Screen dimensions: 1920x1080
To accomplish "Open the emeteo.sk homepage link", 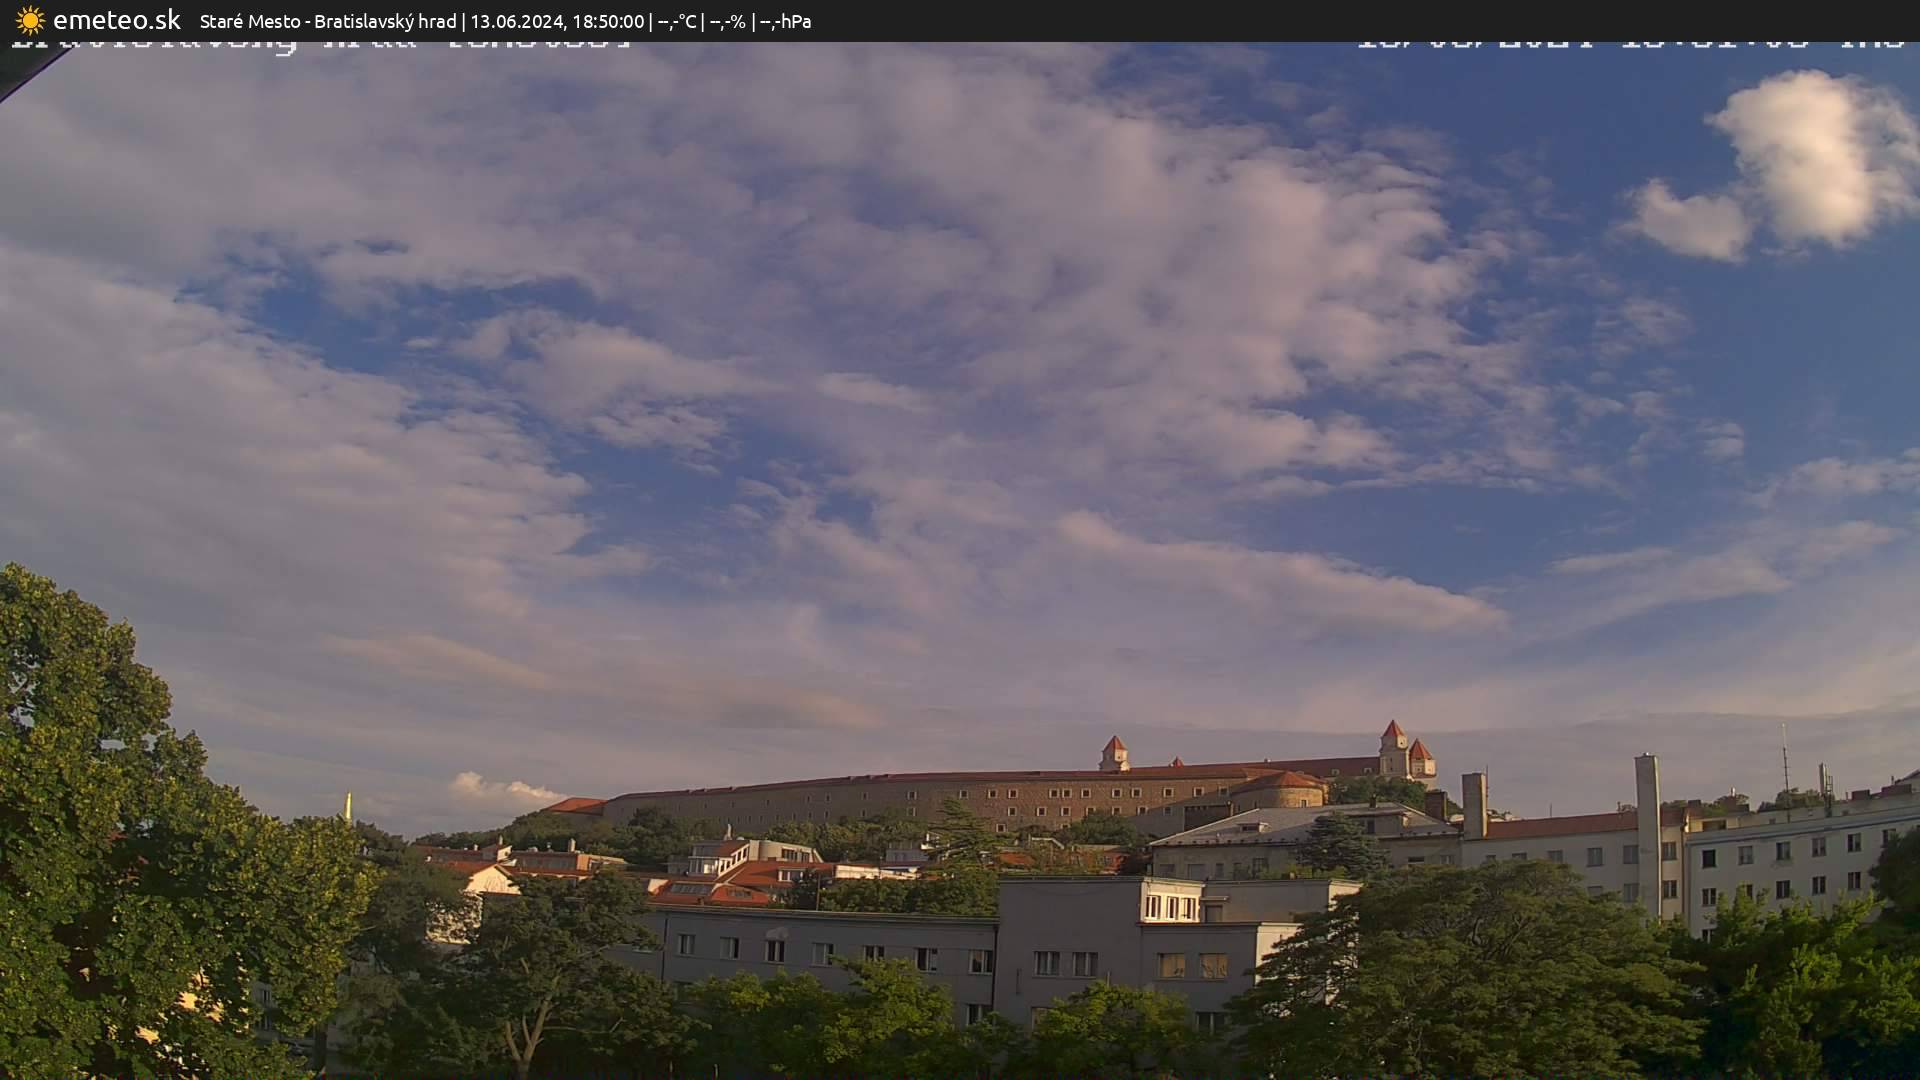I will [x=118, y=20].
